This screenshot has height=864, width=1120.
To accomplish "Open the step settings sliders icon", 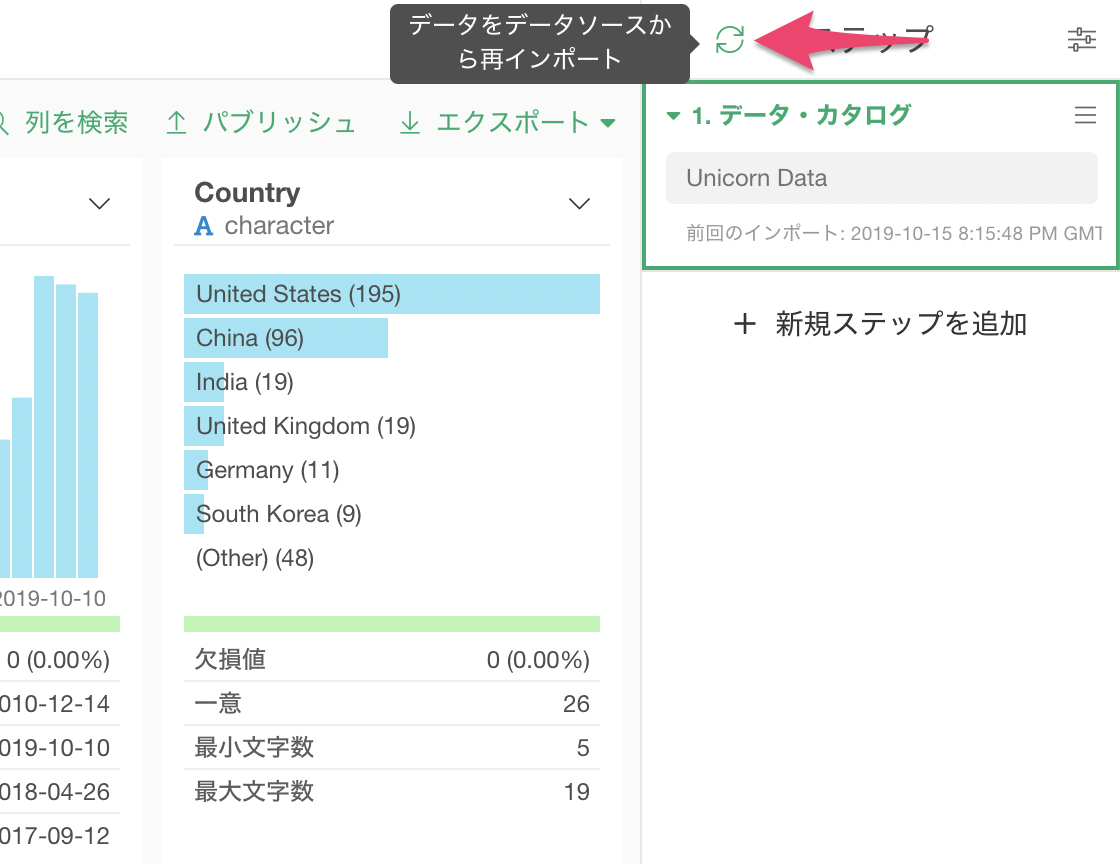I will click(1081, 40).
